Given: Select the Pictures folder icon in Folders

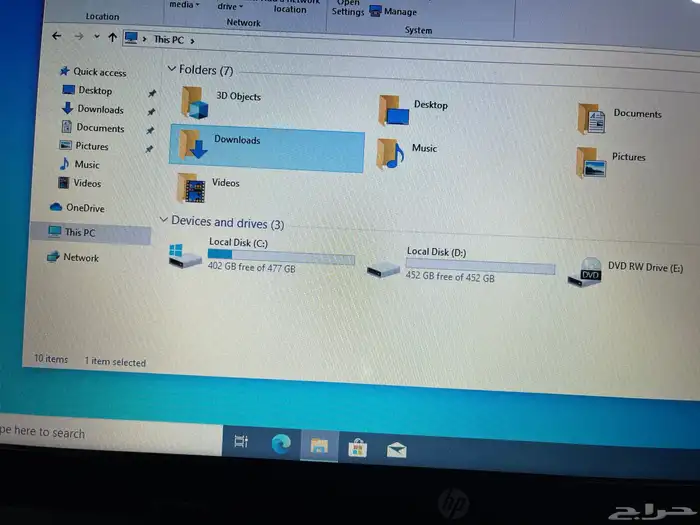Looking at the screenshot, I should [x=591, y=162].
